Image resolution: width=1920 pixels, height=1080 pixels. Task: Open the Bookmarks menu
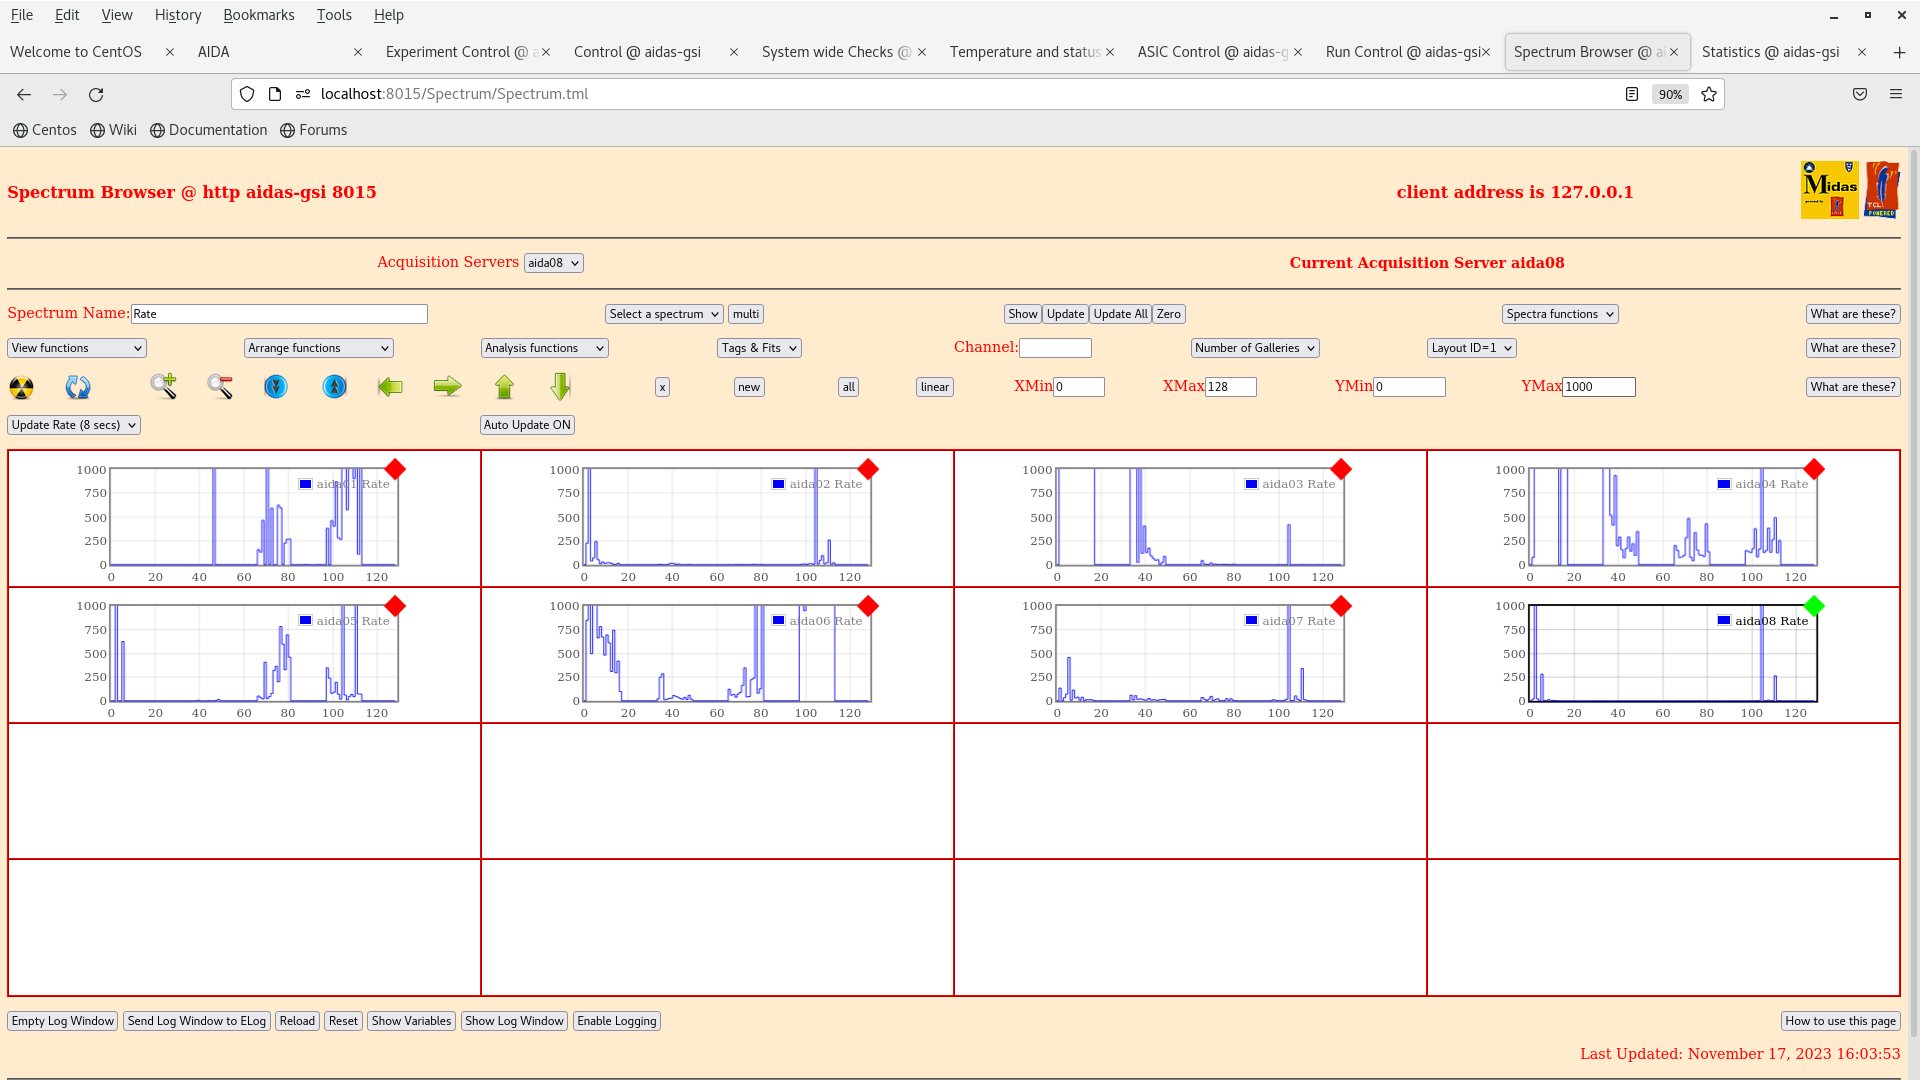coord(258,15)
